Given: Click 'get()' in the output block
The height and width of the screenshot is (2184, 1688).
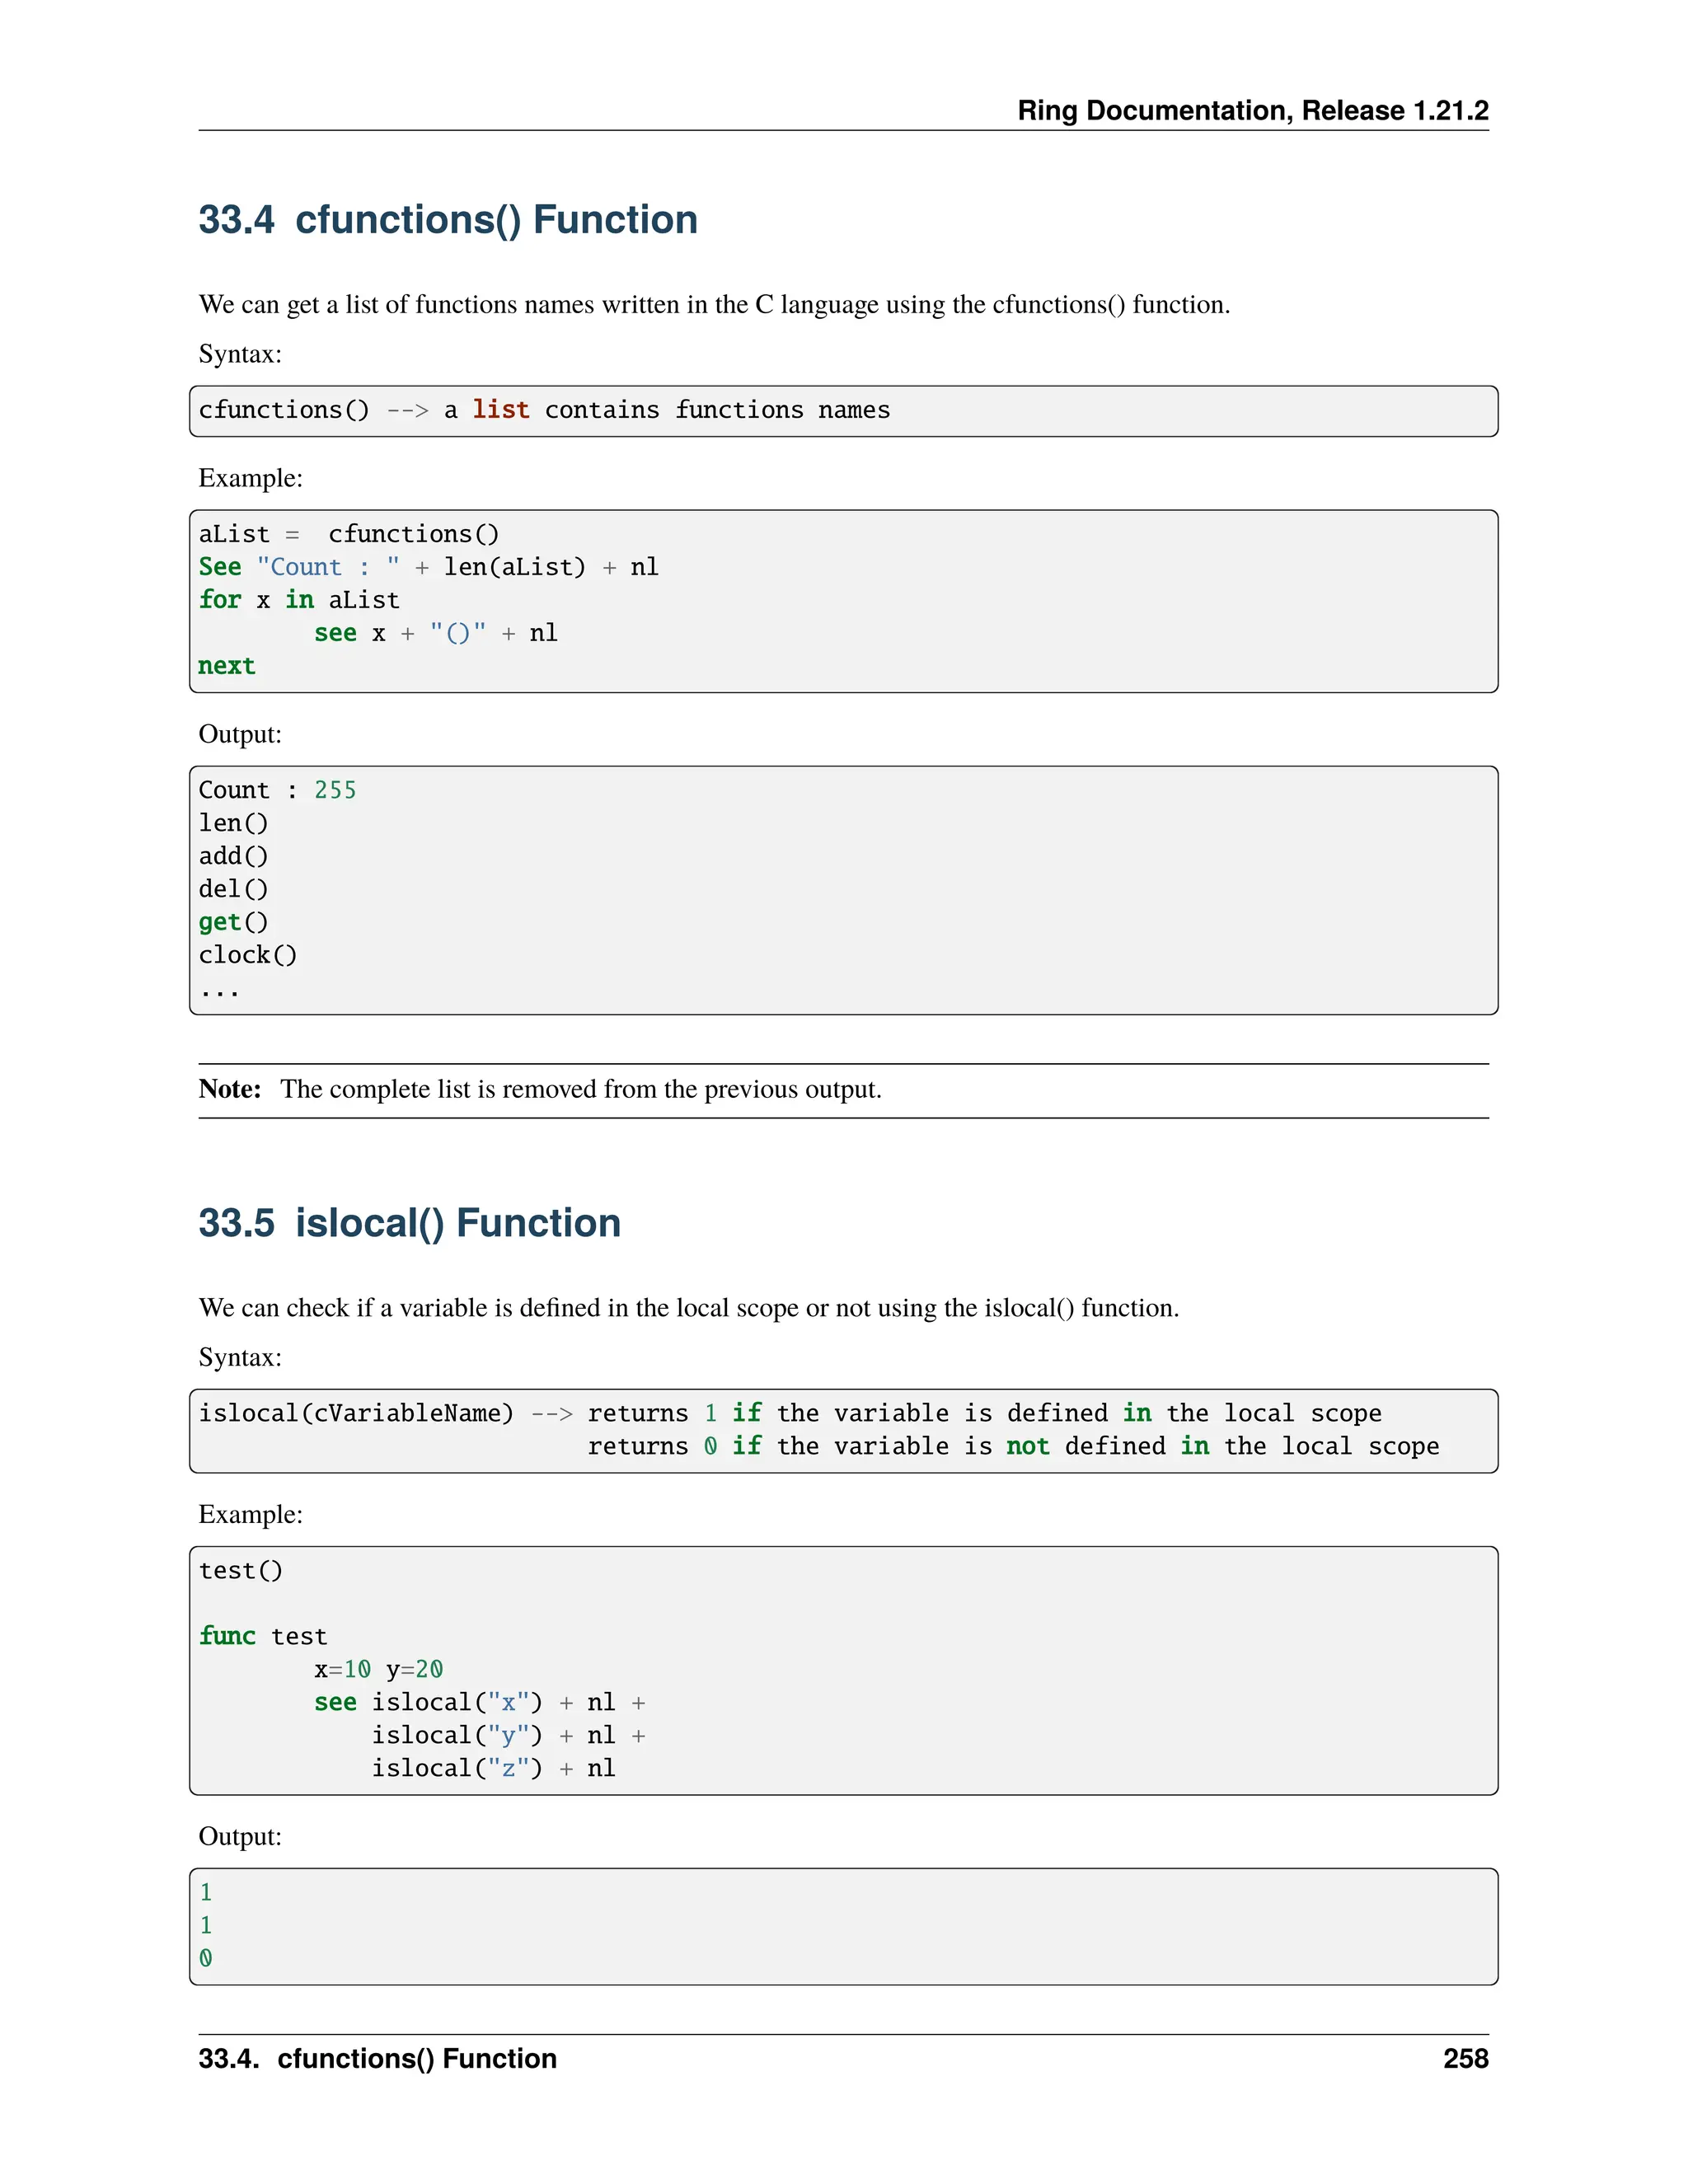Looking at the screenshot, I should click(233, 922).
